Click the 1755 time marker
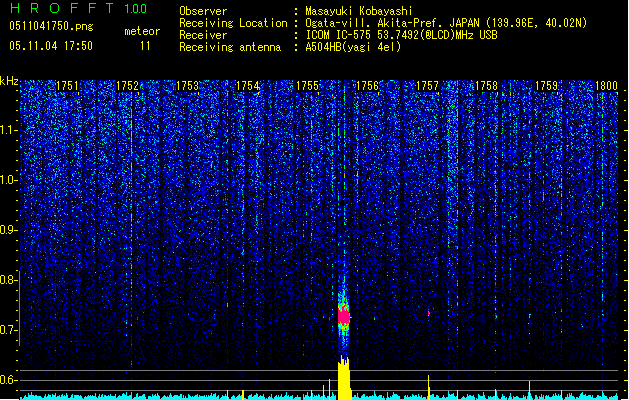Viewport: 629px width, 400px height. (x=307, y=86)
